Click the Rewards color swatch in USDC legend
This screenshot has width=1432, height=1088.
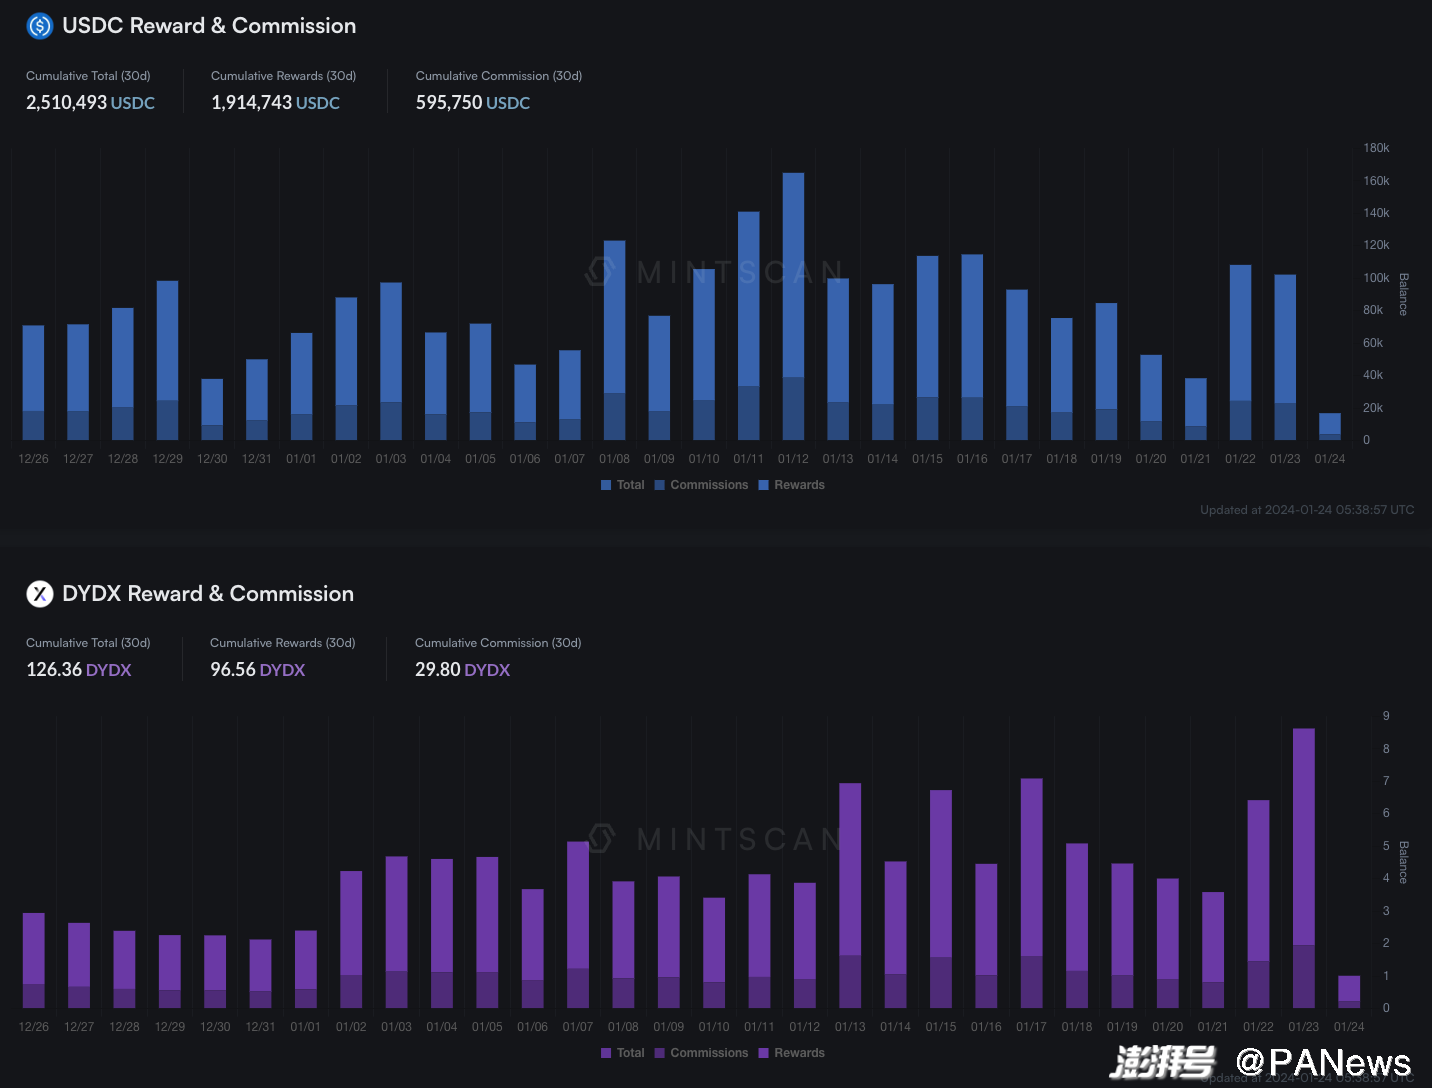coord(764,485)
